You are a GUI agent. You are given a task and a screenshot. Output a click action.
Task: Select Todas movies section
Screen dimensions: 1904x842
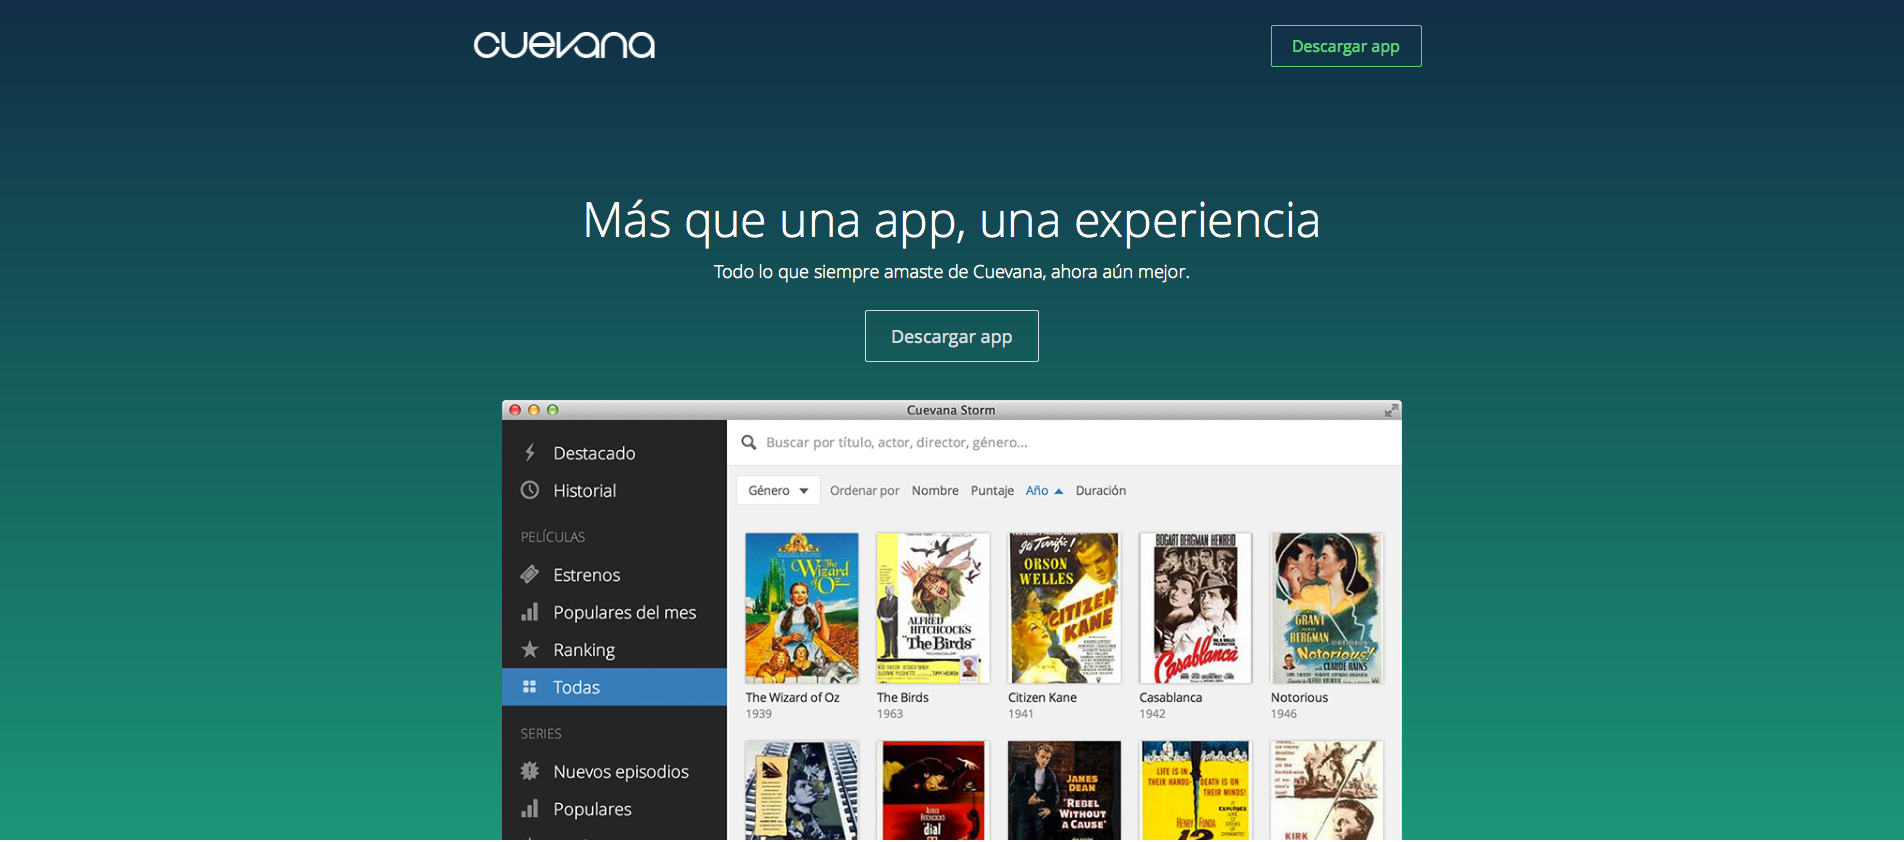[614, 687]
